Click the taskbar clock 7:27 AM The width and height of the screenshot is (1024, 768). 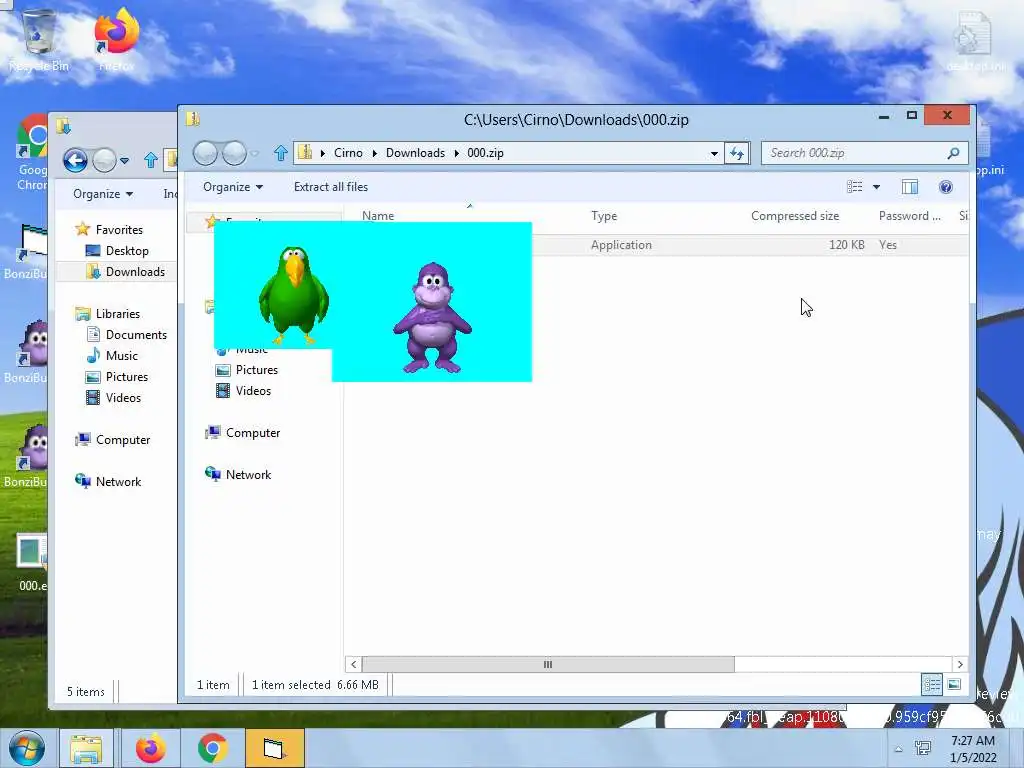973,741
